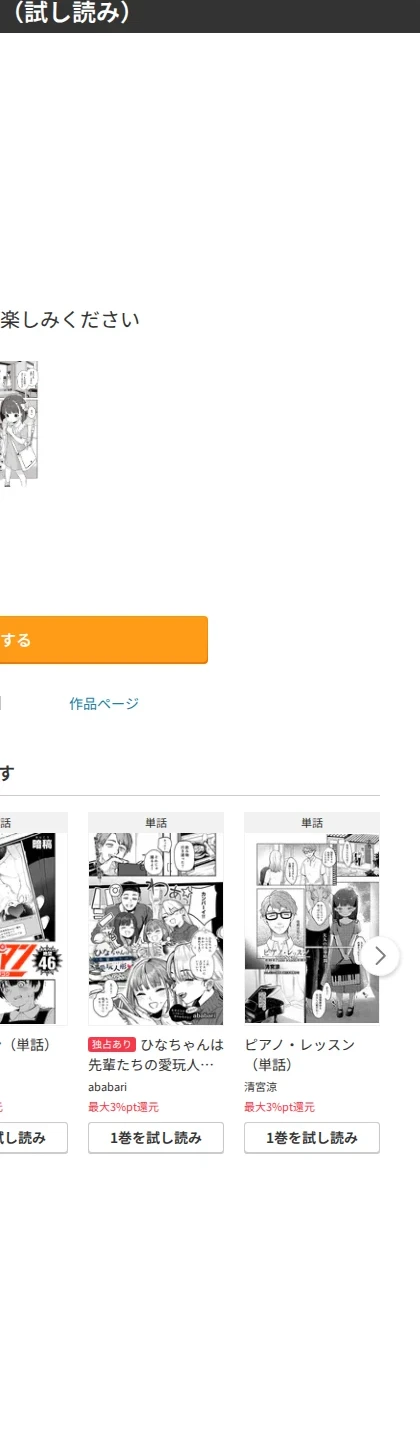420x1429 pixels.
Task: Open the ピアノ・レッスン（単話） title link
Action: tap(300, 1054)
